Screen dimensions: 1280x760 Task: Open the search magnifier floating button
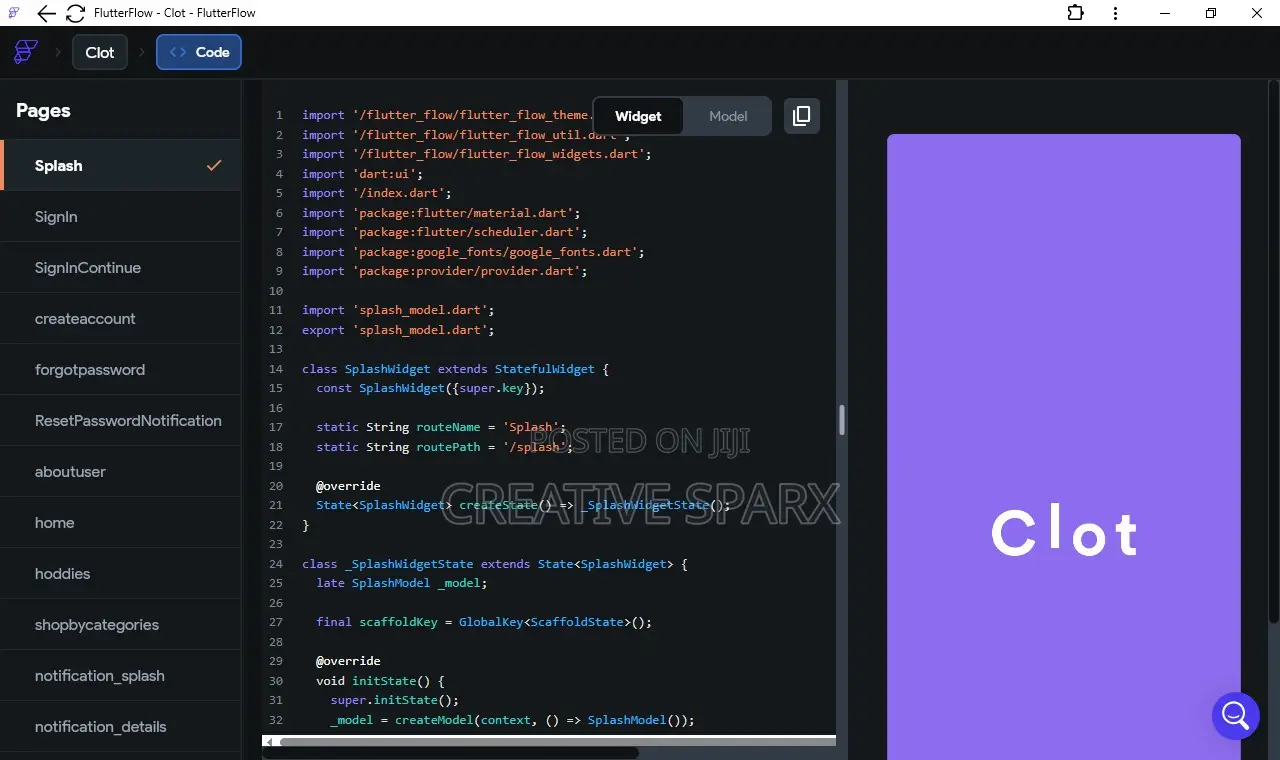click(1235, 716)
